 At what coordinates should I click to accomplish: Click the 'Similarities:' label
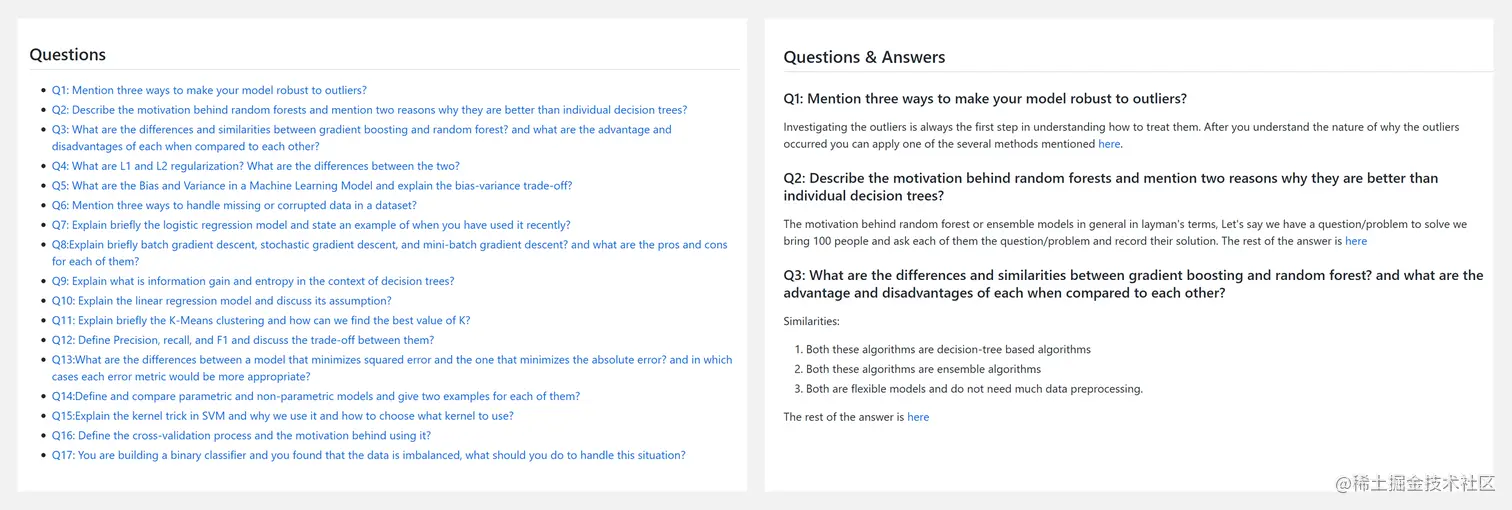coord(812,322)
